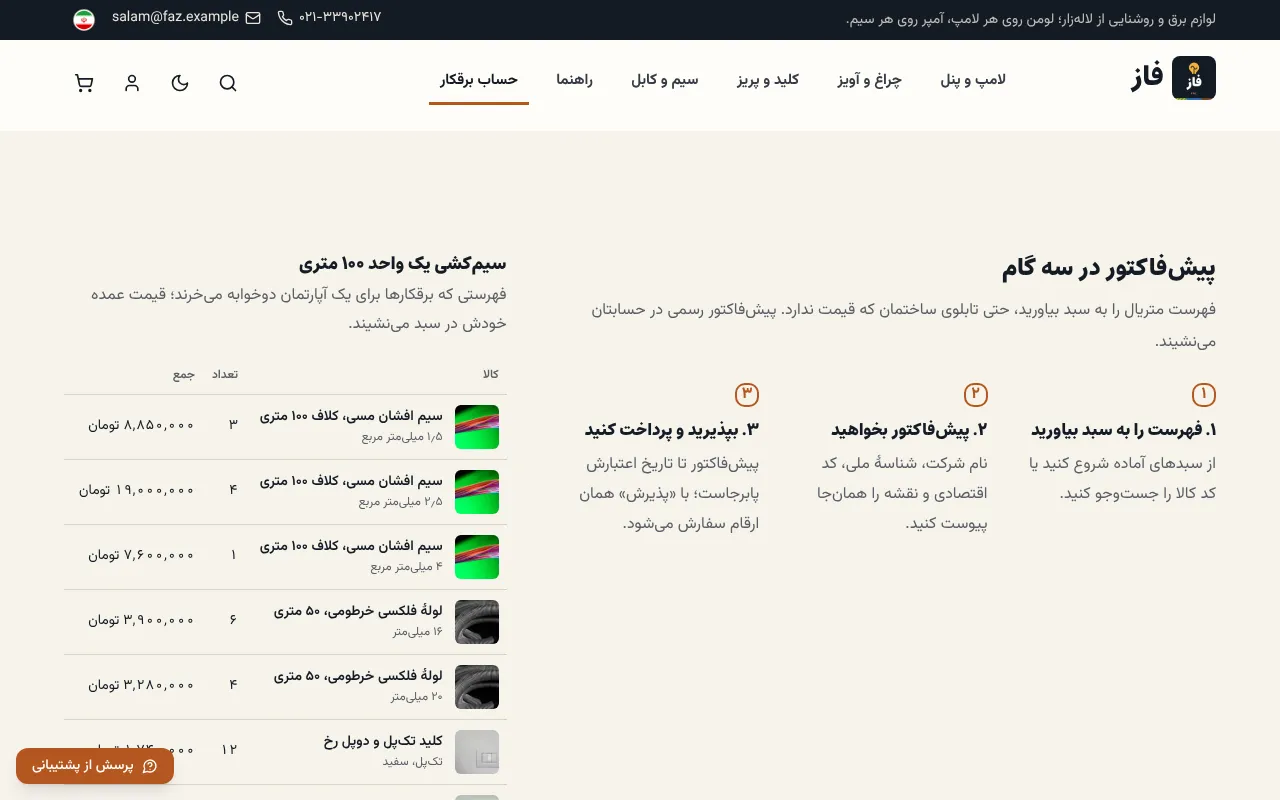
Task: Click step heading ۲. پیش‌فاکتور بخواهید
Action: pyautogui.click(x=909, y=430)
